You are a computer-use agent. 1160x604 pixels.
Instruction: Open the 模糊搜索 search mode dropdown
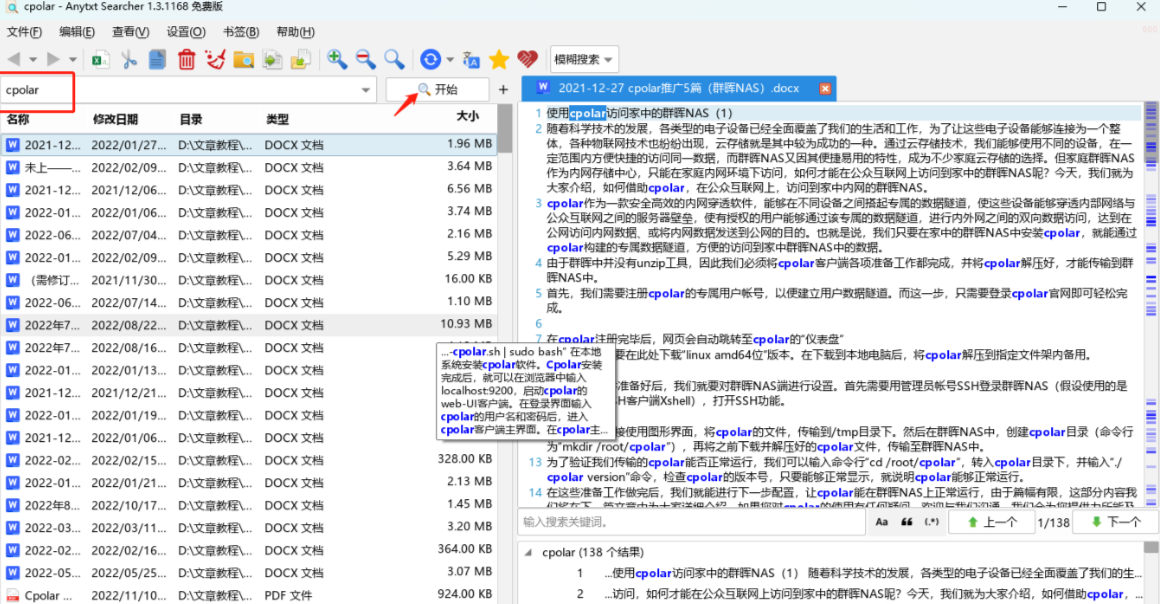coord(584,60)
